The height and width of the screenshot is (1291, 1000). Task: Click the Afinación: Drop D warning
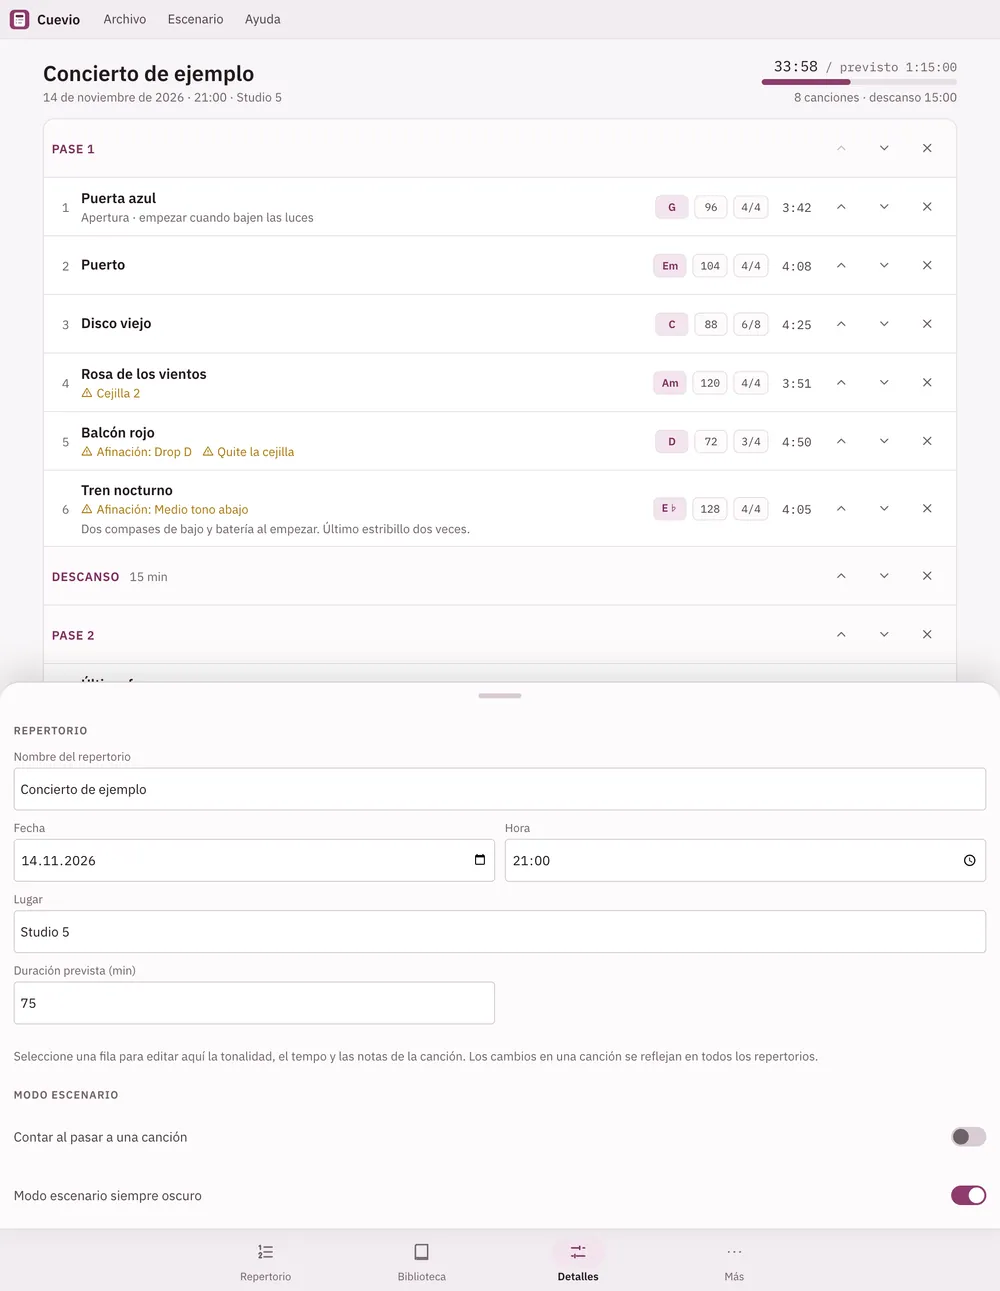click(x=136, y=452)
